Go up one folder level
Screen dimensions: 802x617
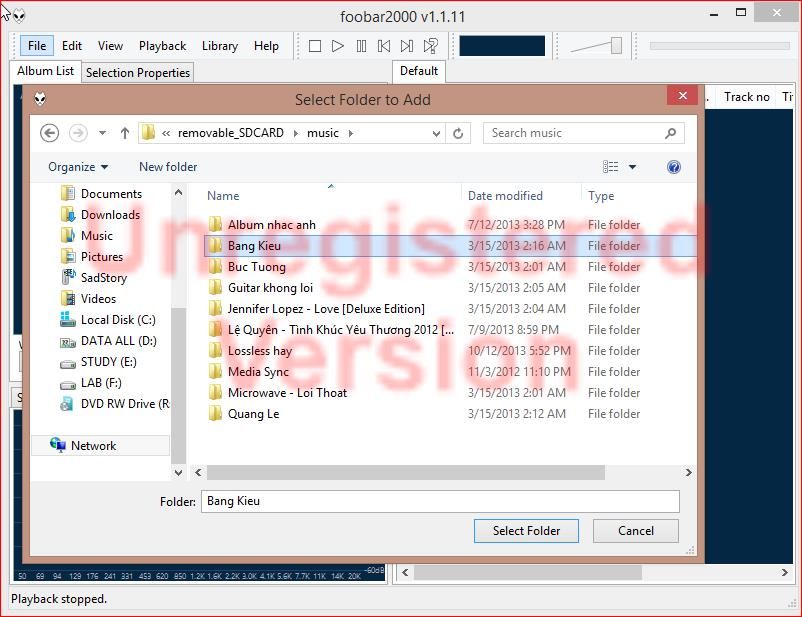(x=125, y=134)
